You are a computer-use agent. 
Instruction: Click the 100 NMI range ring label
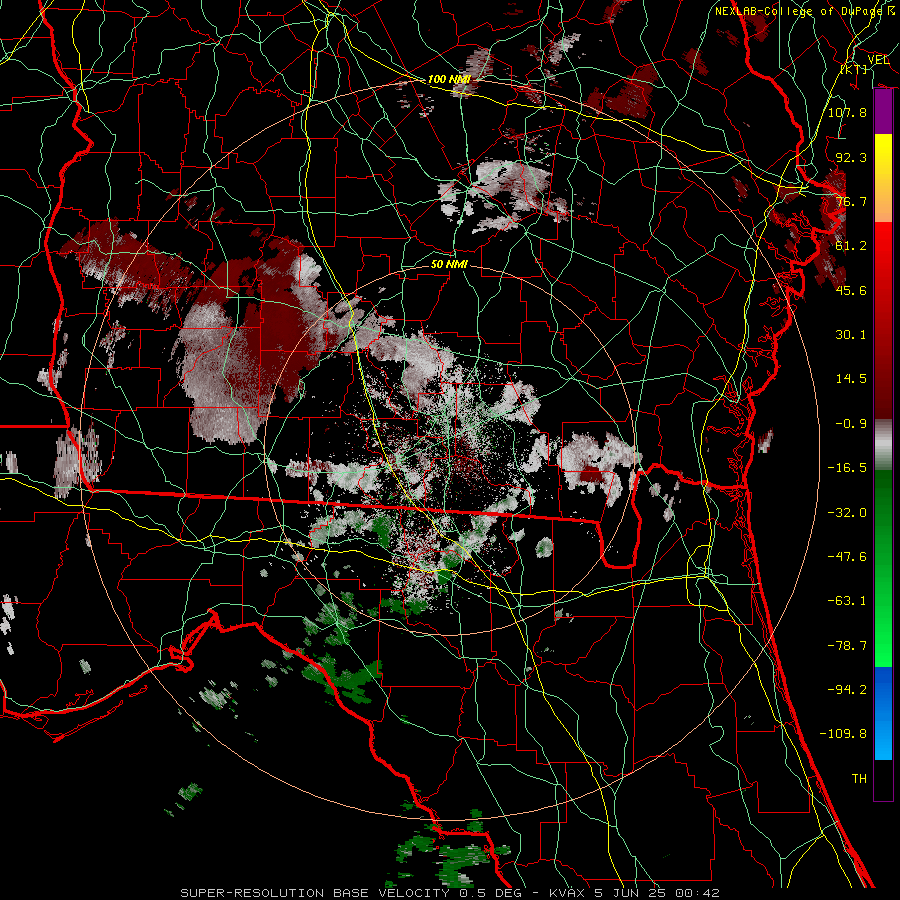coord(449,79)
